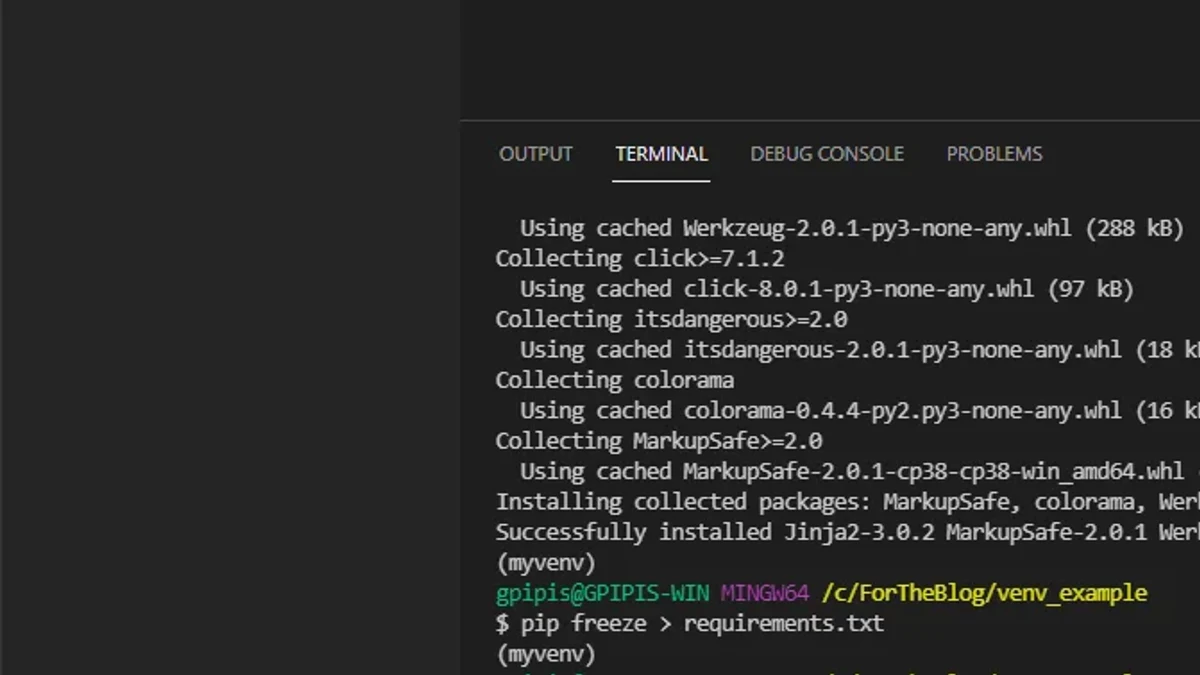Image resolution: width=1200 pixels, height=675 pixels.
Task: Click the "Using cached colorama-0.4.4" line
Action: (x=860, y=411)
